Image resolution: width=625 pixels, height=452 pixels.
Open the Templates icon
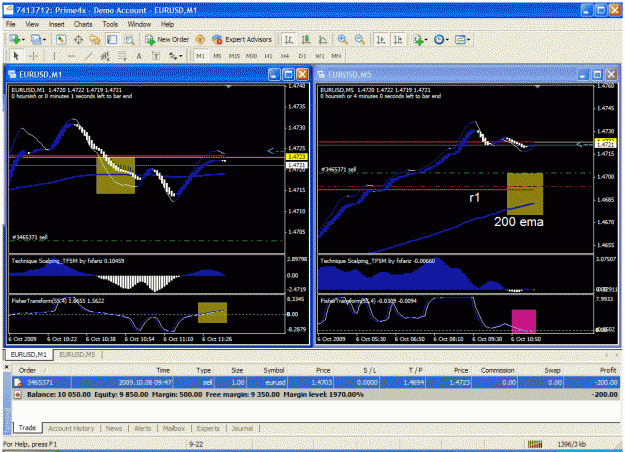(x=460, y=39)
